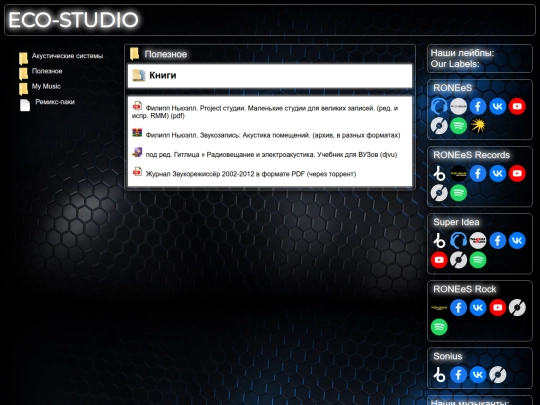Image resolution: width=540 pixels, height=405 pixels.
Task: Open the blue headphones icon under RONEeS
Action: [439, 106]
